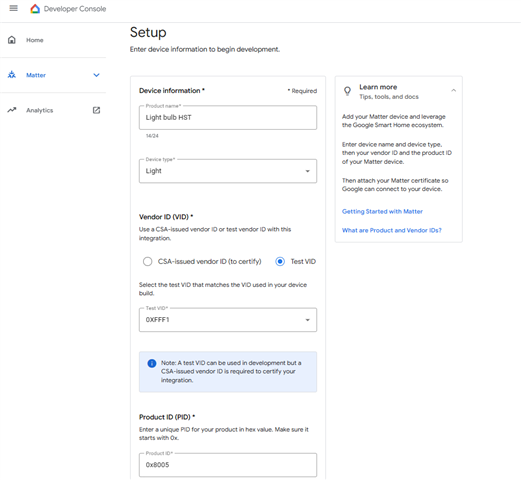Click the Product ID input field
Image resolution: width=521 pixels, height=480 pixels.
point(228,465)
